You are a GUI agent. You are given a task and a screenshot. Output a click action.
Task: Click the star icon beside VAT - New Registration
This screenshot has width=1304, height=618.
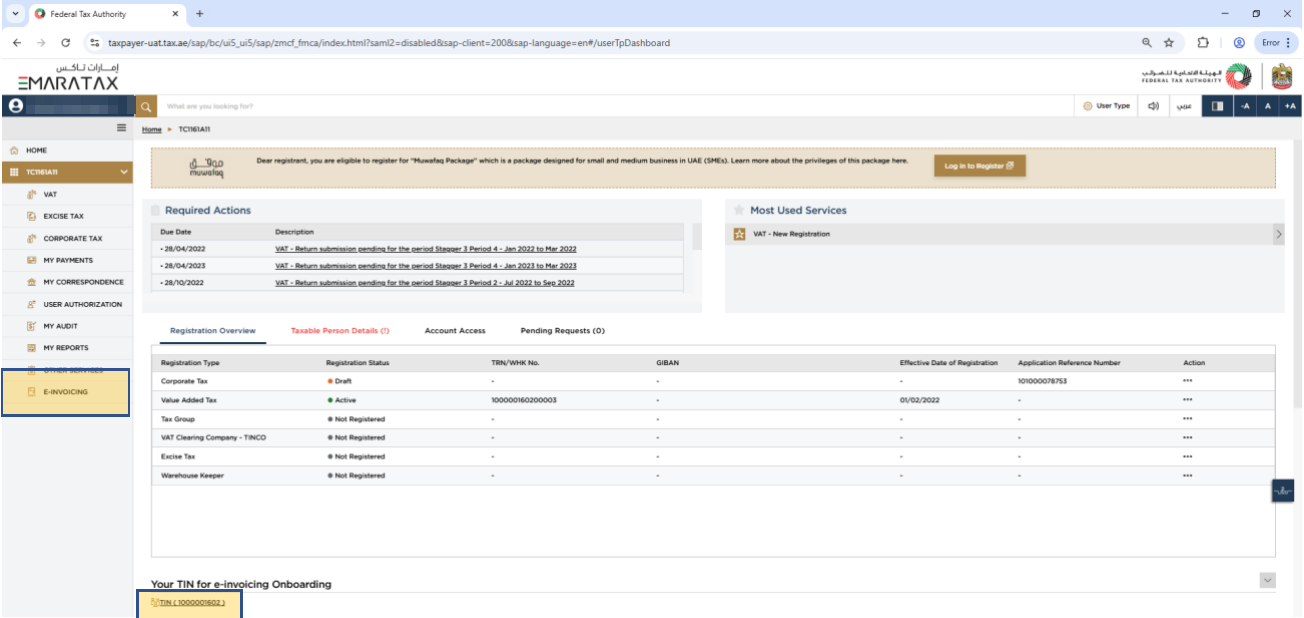739,234
